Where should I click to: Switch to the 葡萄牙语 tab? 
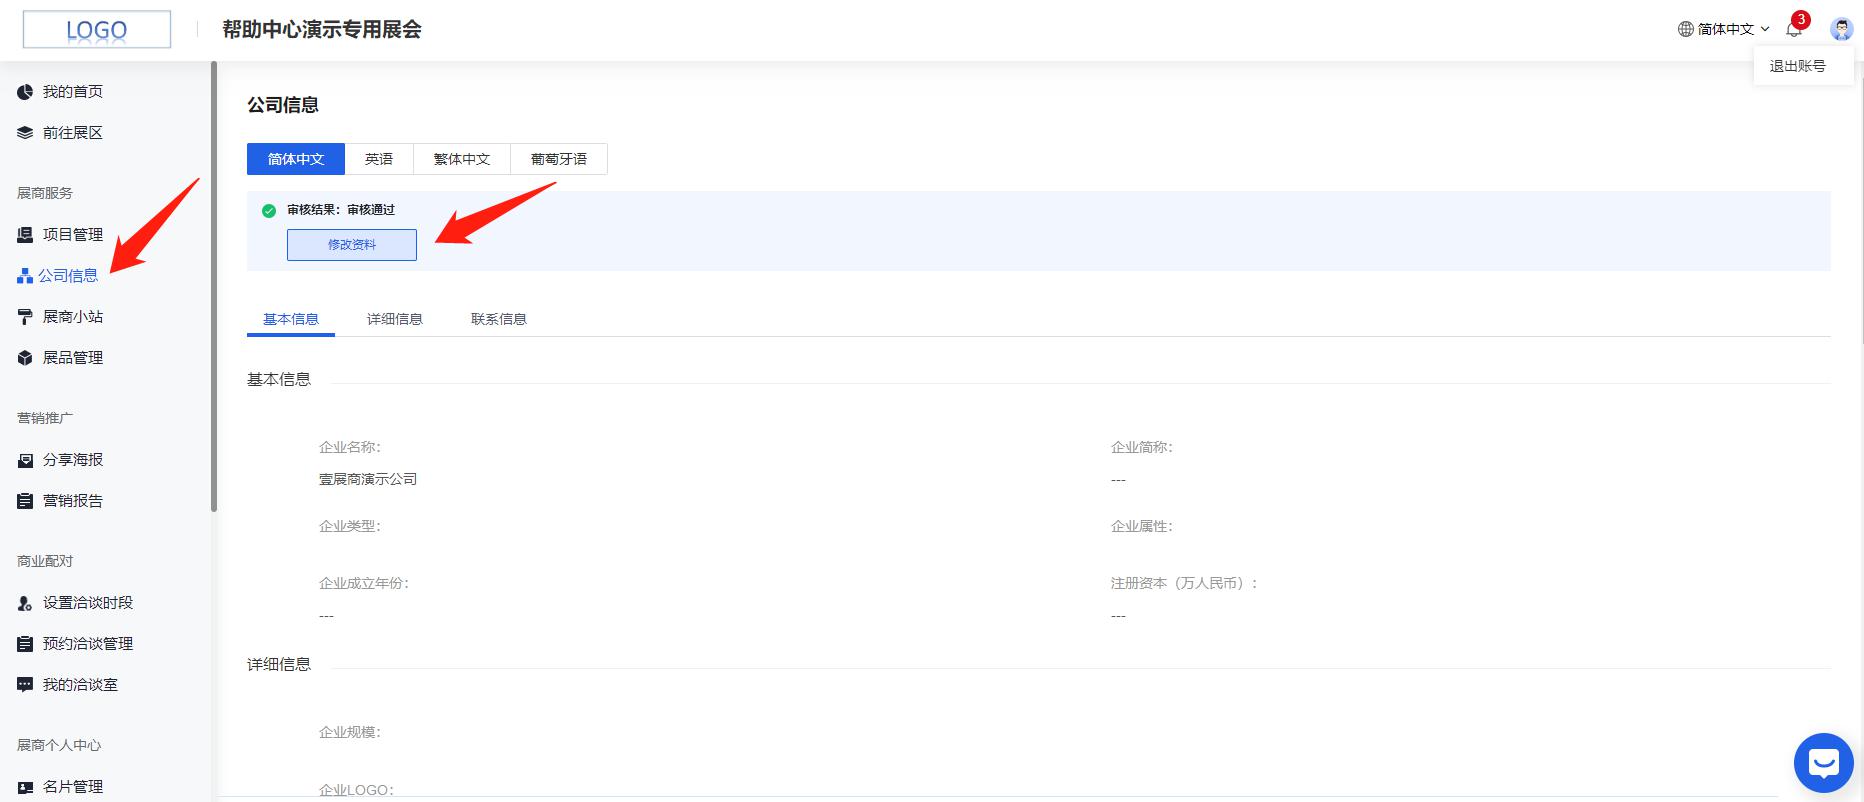coord(559,159)
